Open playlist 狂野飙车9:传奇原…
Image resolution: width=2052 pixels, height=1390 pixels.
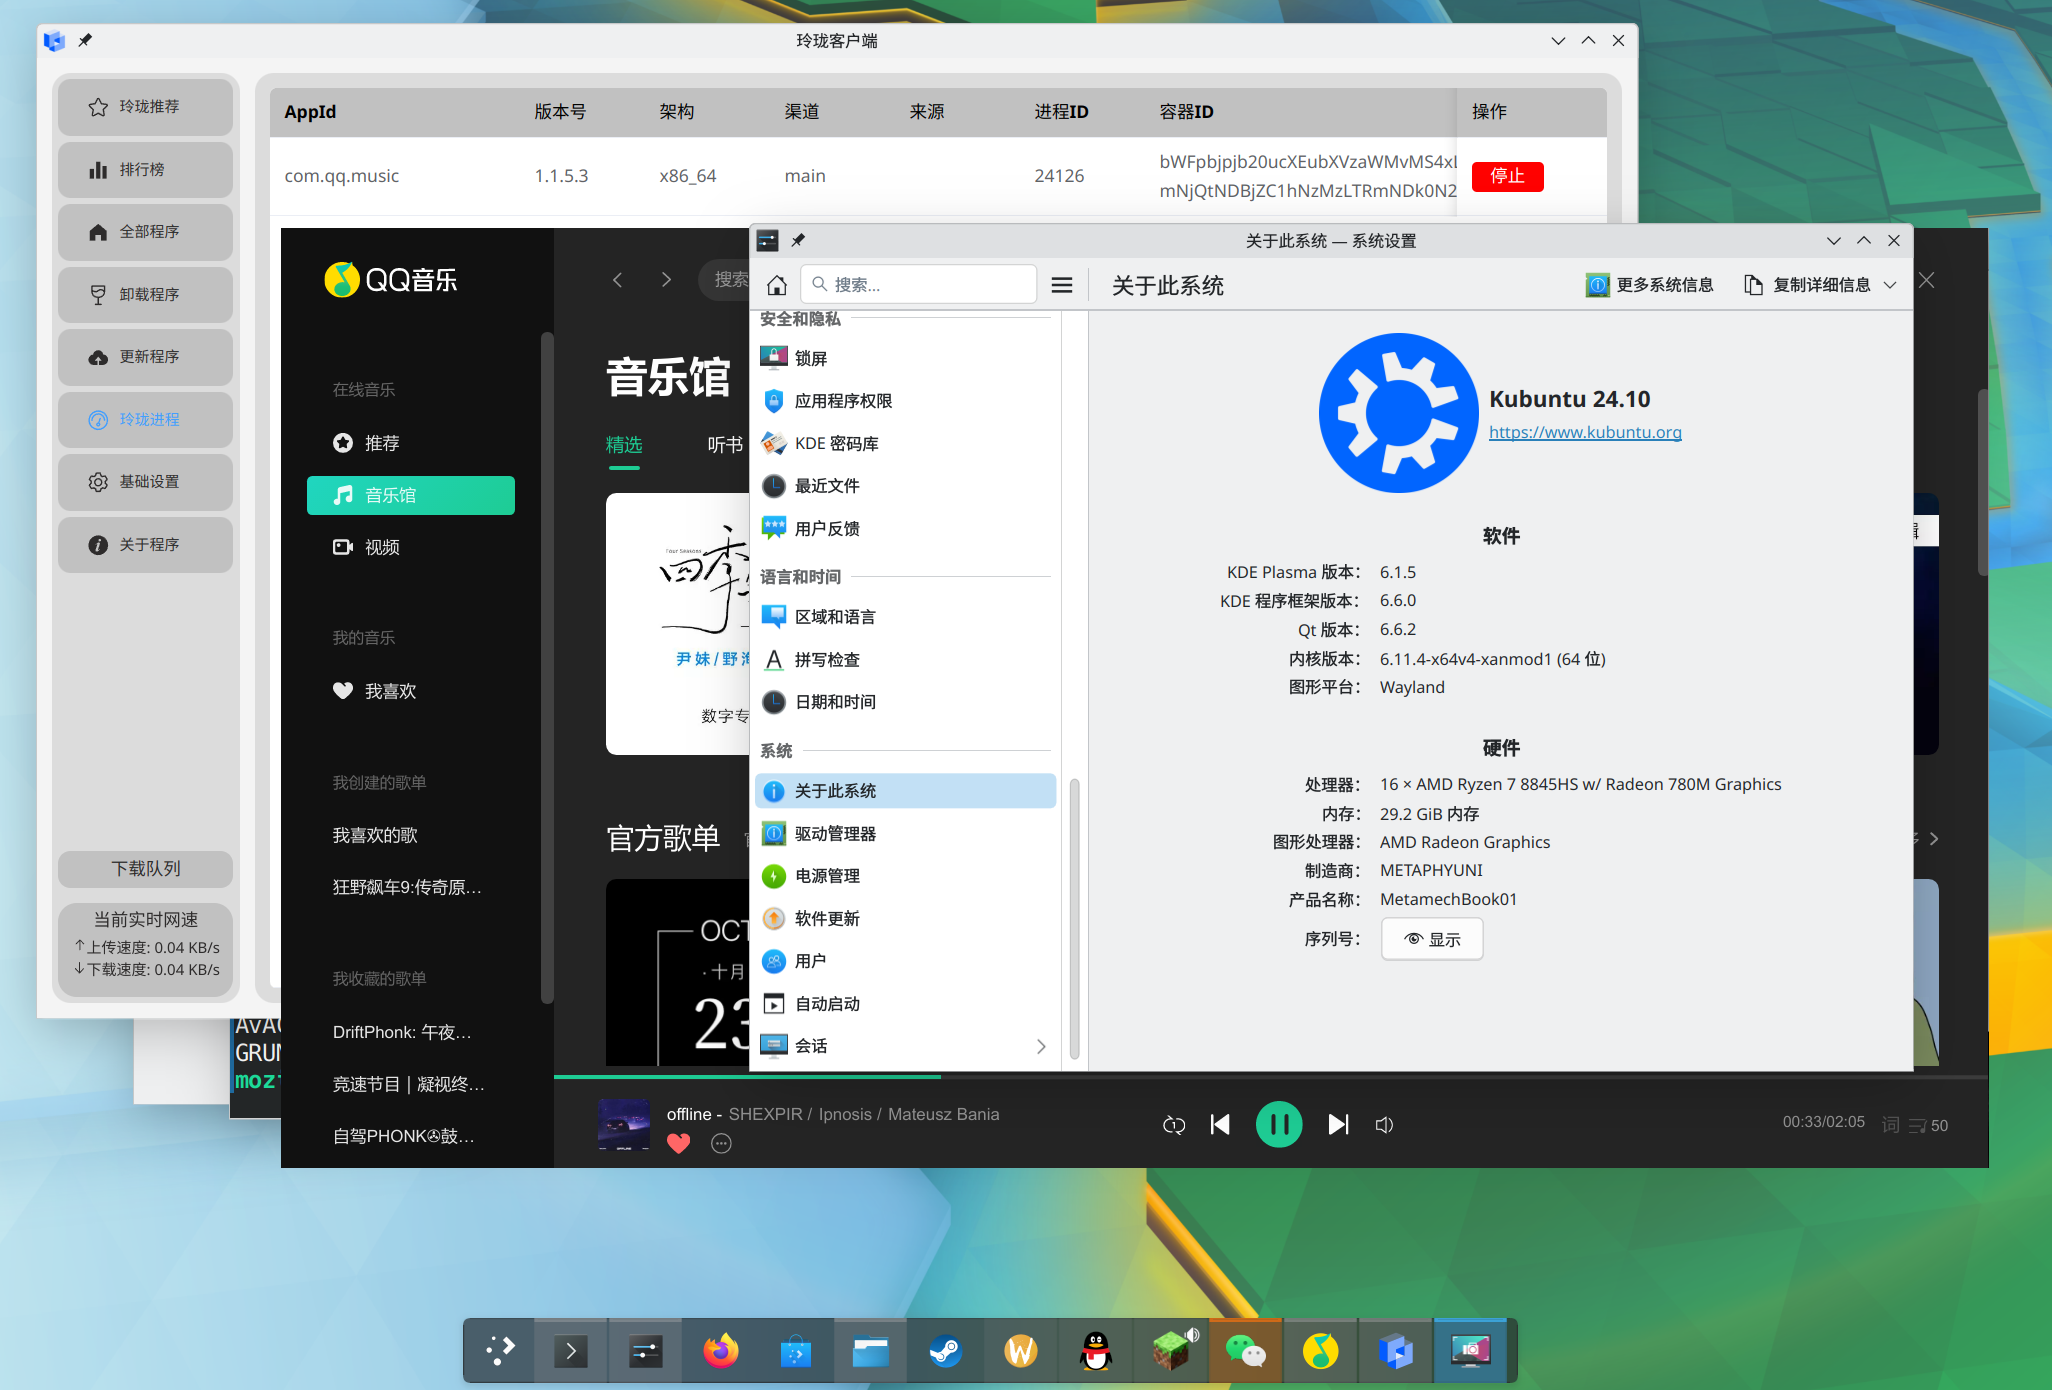pyautogui.click(x=407, y=887)
